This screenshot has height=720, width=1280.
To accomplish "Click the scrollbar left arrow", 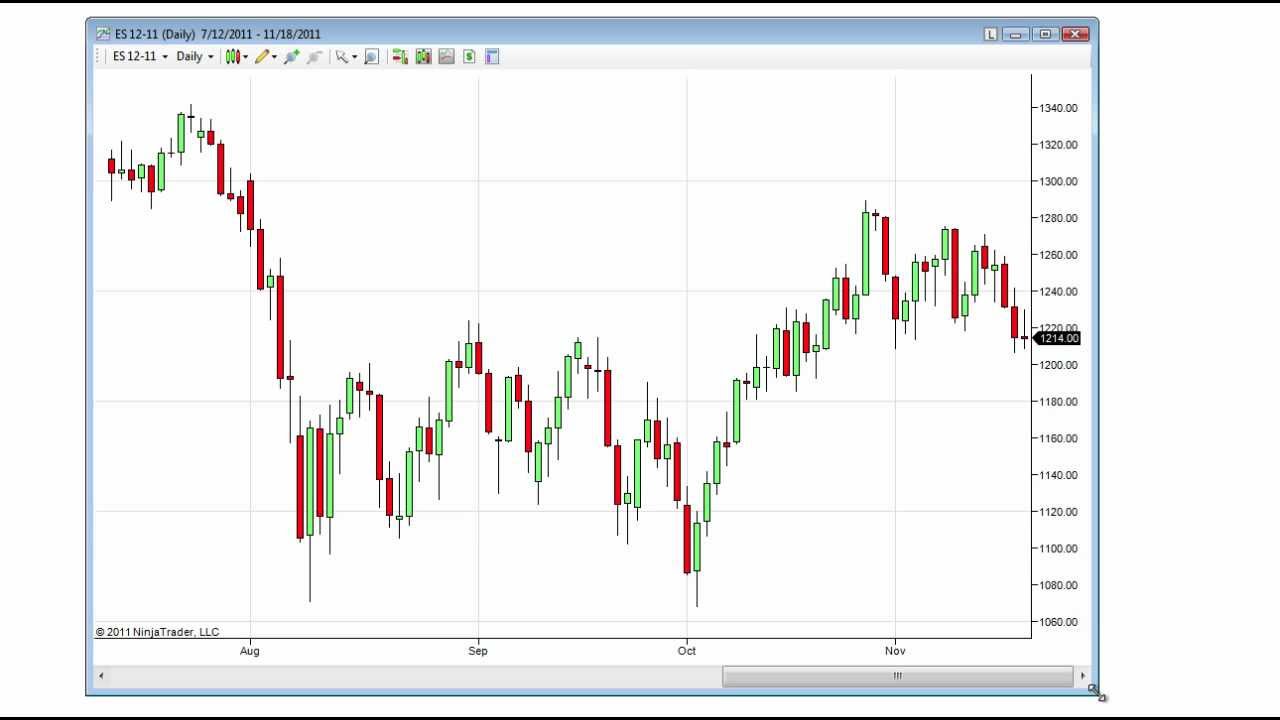I will (x=101, y=676).
